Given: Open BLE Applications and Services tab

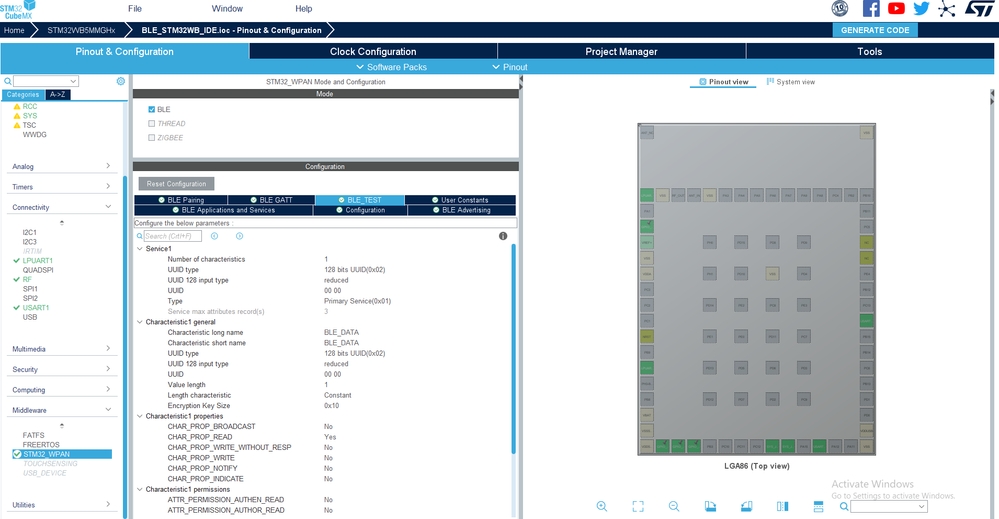Looking at the screenshot, I should 224,210.
